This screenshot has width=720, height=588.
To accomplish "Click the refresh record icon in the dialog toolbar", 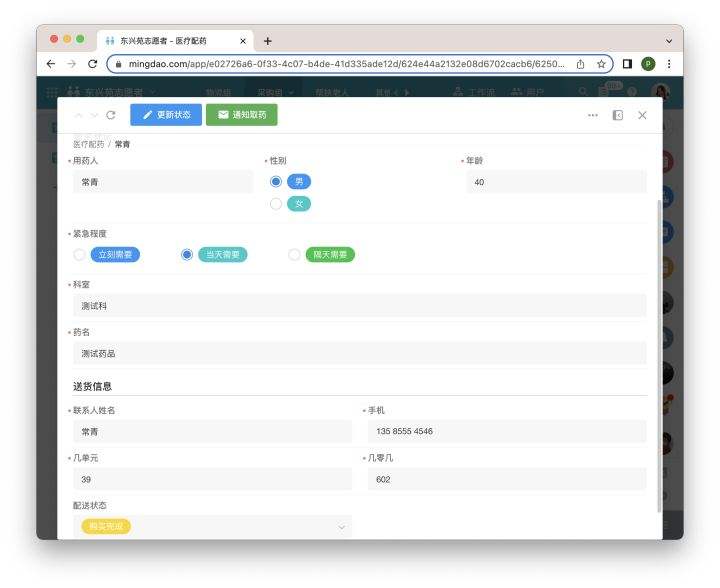I will [x=110, y=115].
